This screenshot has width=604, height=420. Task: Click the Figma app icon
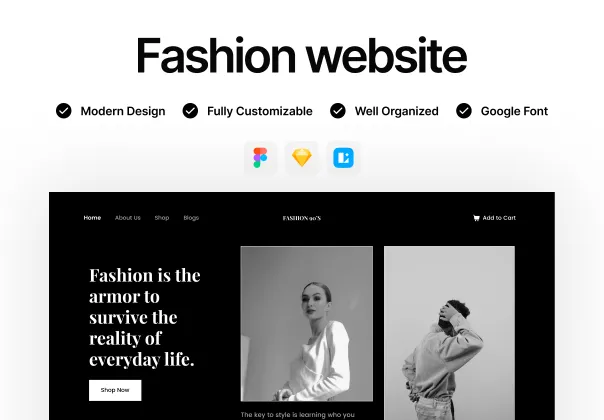click(260, 158)
